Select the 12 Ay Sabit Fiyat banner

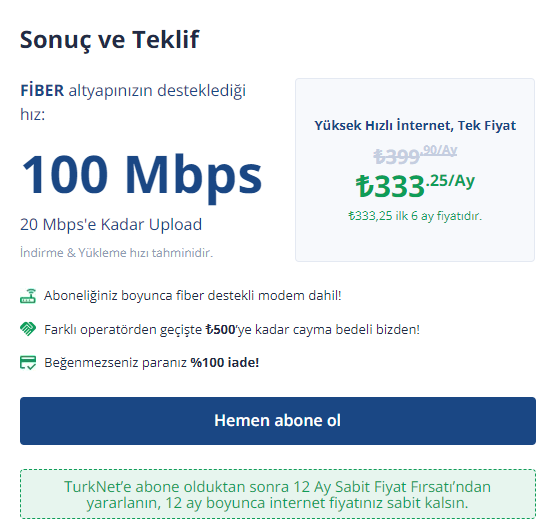[278, 494]
